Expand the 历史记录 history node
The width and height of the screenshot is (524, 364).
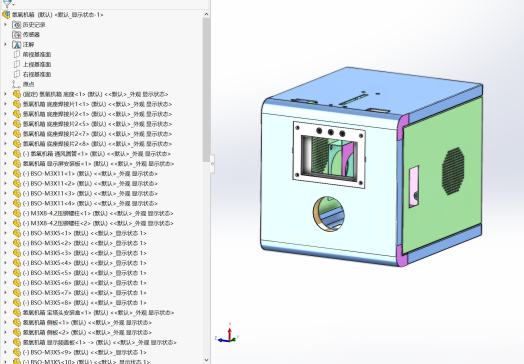tap(5, 25)
